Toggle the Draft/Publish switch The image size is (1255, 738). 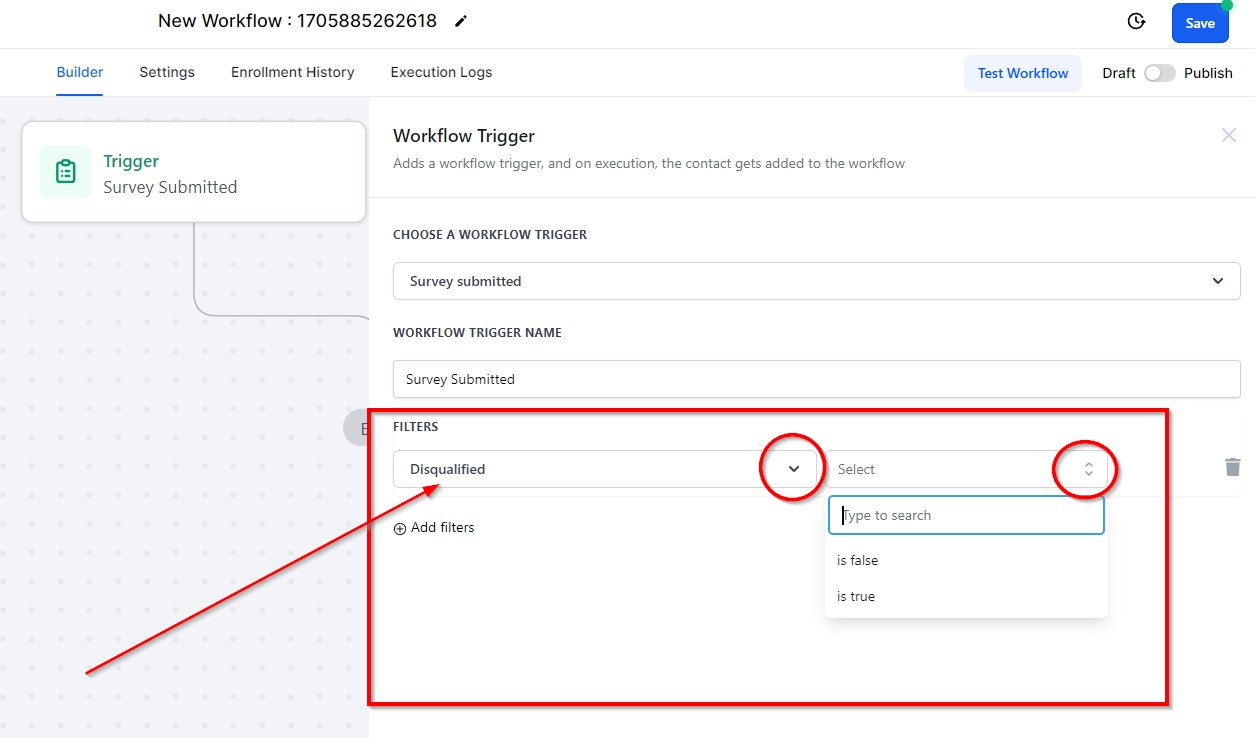coord(1159,73)
